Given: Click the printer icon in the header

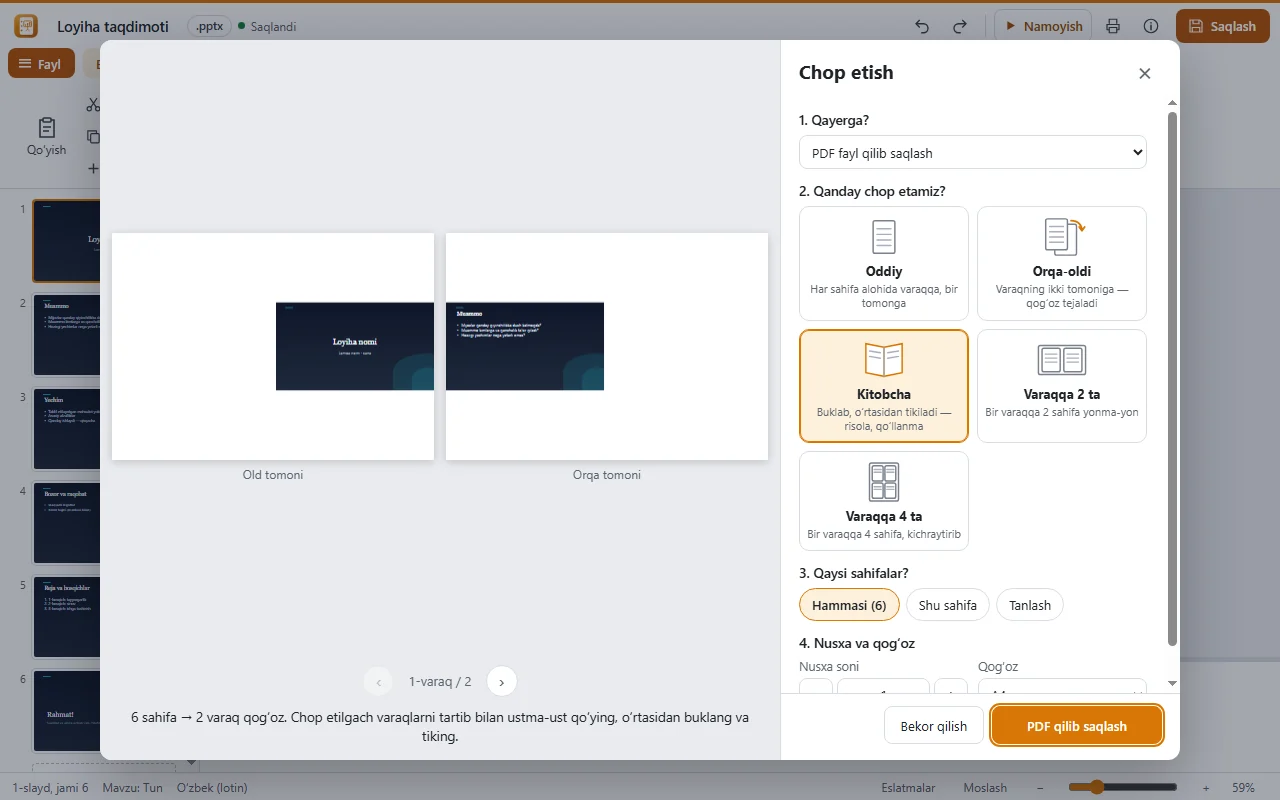Looking at the screenshot, I should [x=1113, y=27].
